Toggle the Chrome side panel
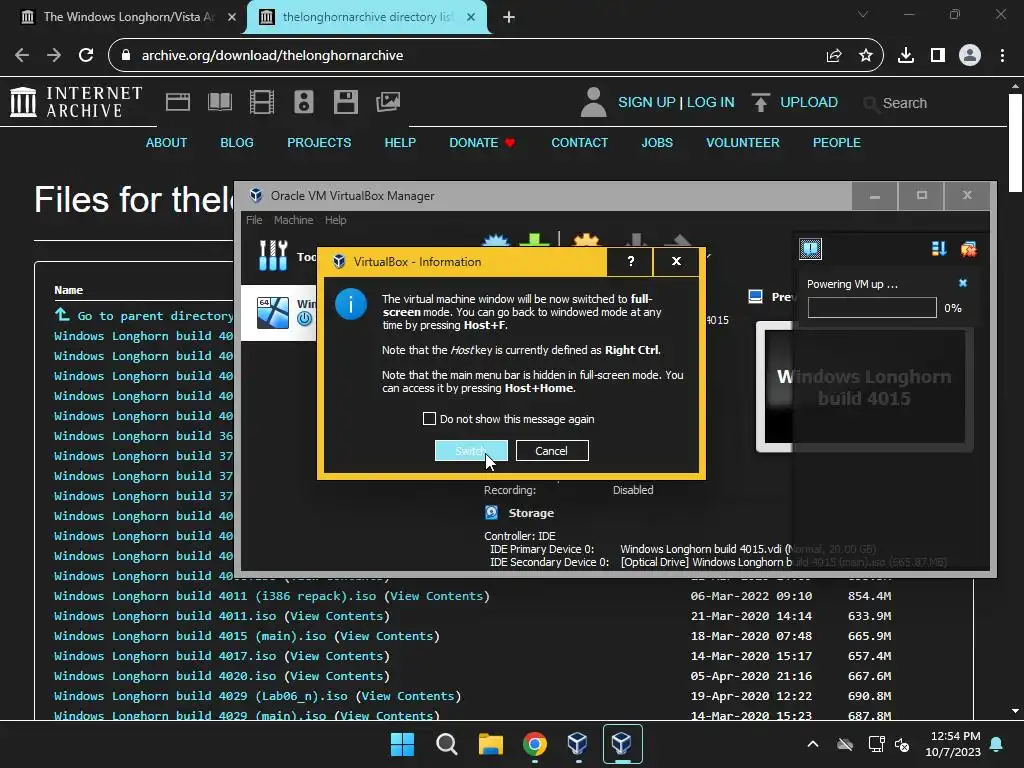Screen dimensions: 1024x768 coord(938,56)
